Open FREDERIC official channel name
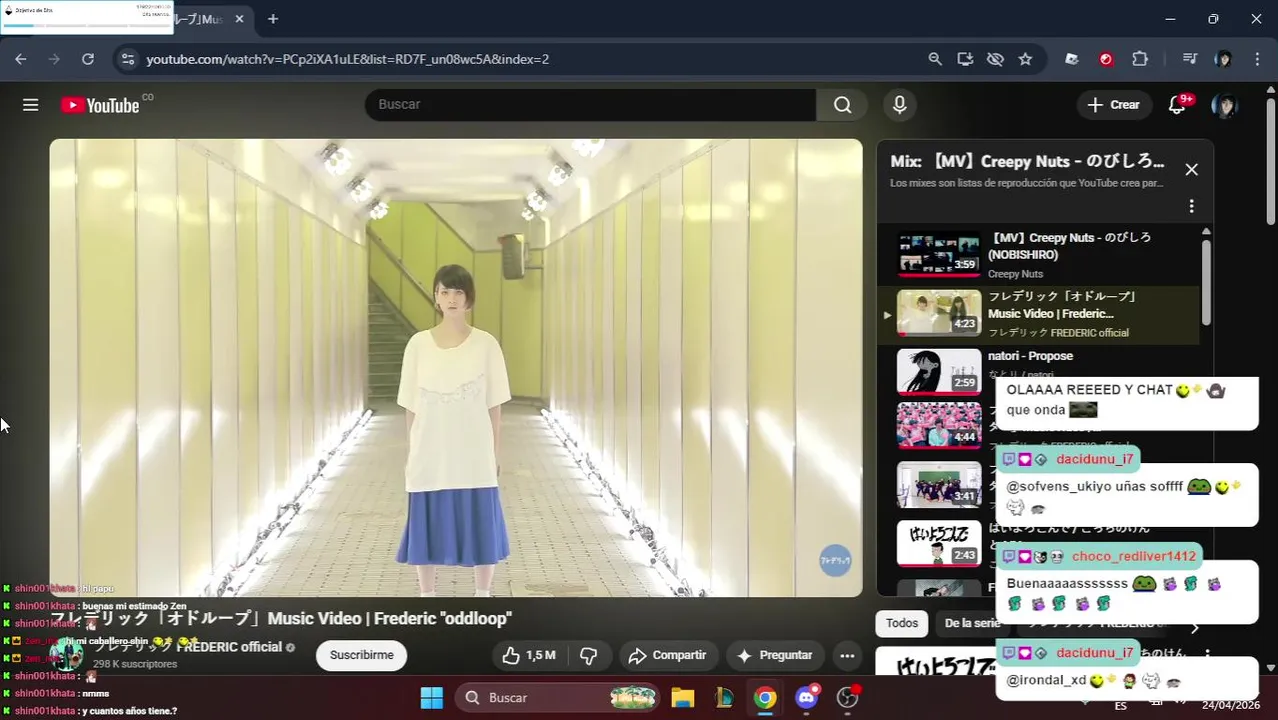Viewport: 1278px width, 720px height. pos(188,647)
